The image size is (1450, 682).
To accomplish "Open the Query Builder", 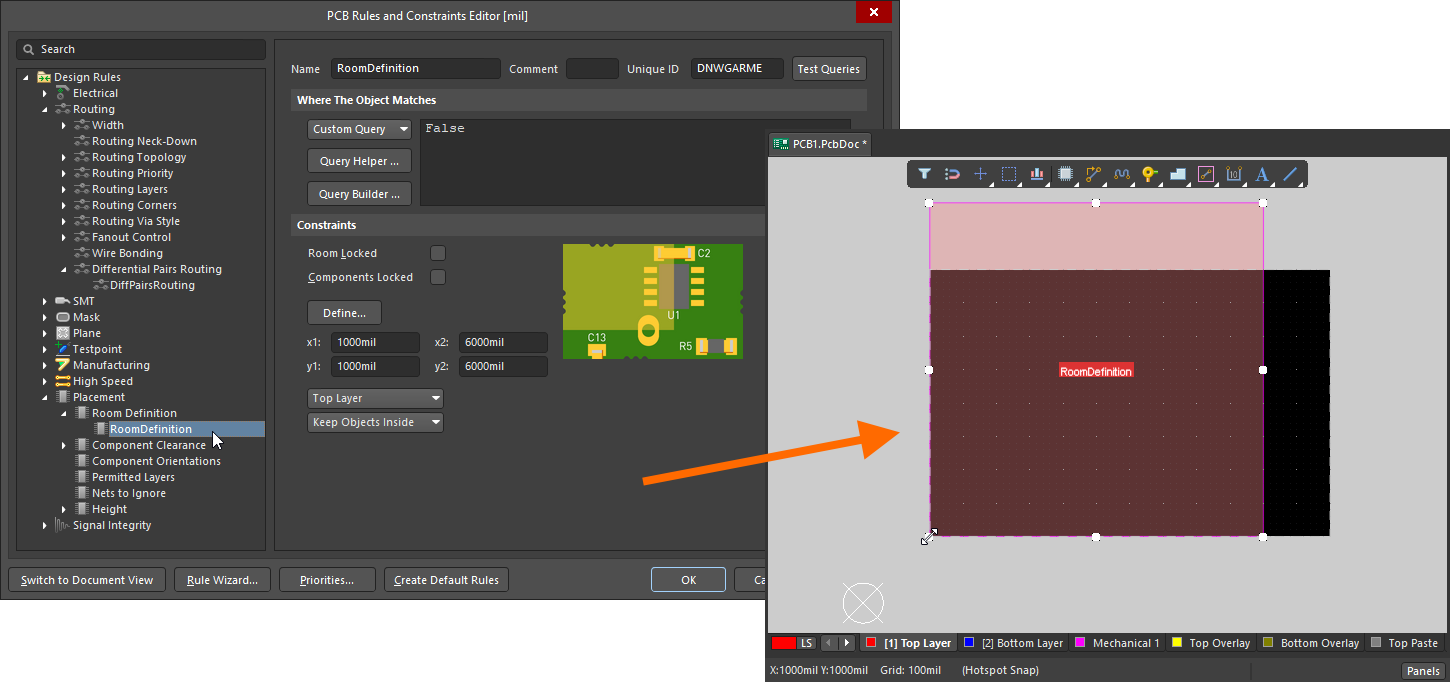I will click(359, 194).
